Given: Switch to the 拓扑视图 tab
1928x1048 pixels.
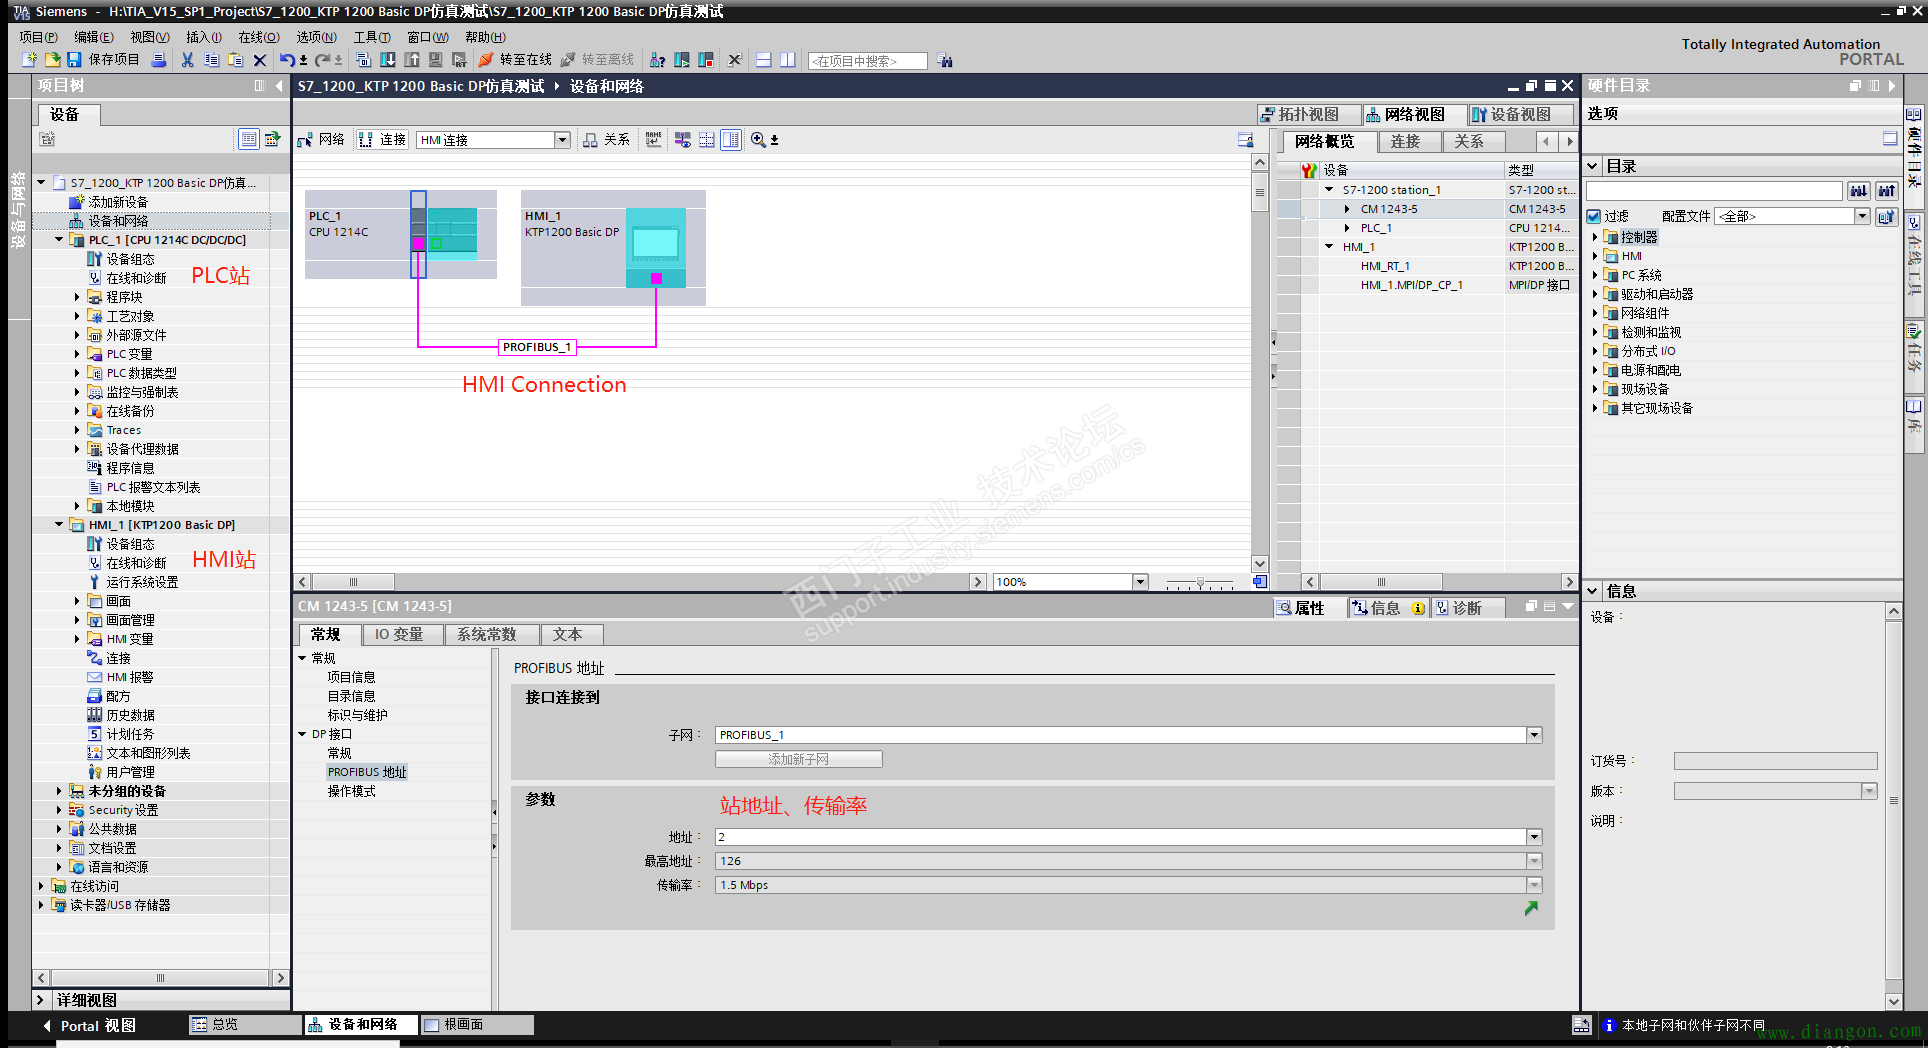Looking at the screenshot, I should 1308,113.
